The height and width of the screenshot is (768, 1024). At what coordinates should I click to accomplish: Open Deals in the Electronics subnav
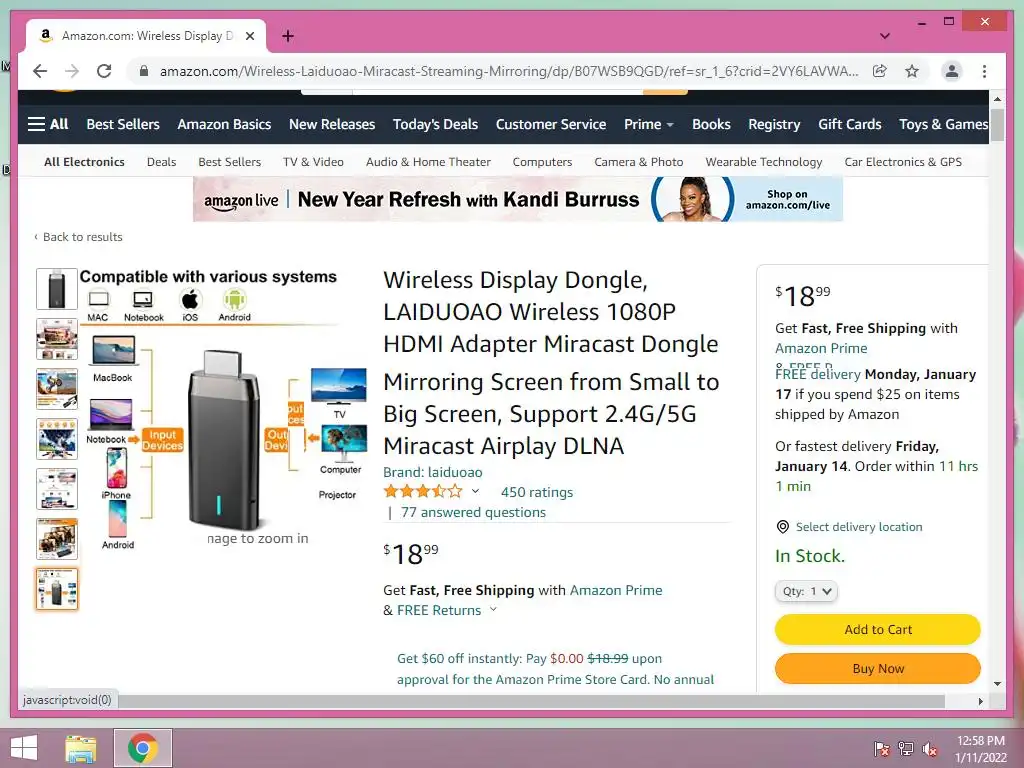(161, 162)
